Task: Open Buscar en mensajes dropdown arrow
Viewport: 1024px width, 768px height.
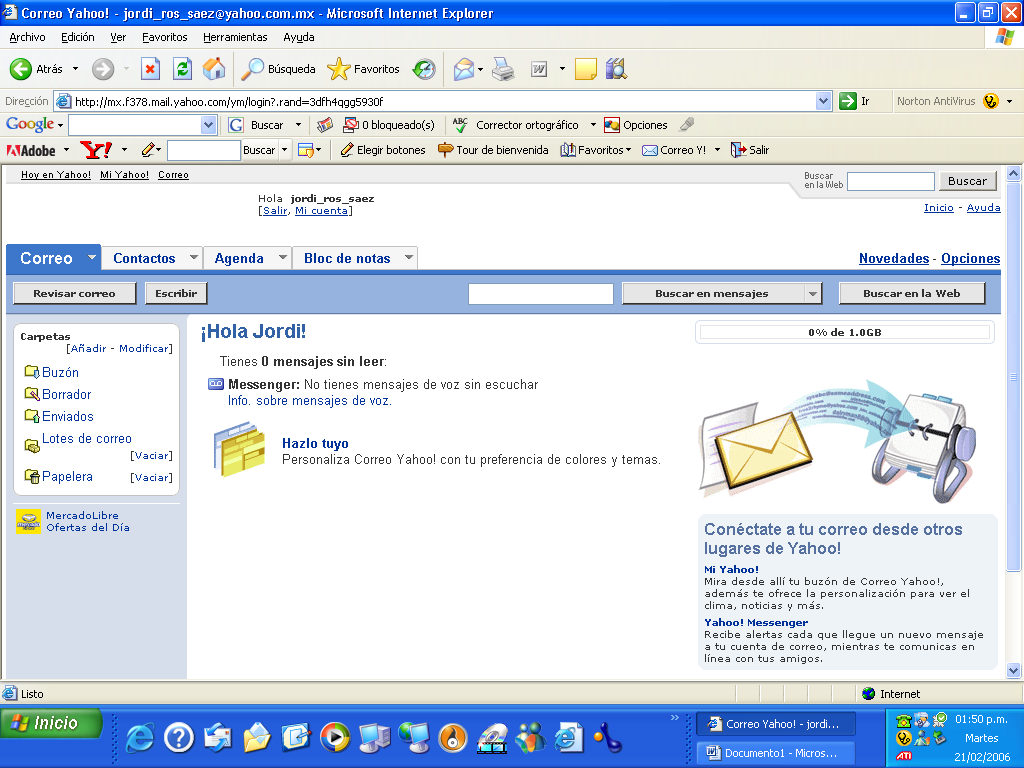Action: tap(813, 294)
